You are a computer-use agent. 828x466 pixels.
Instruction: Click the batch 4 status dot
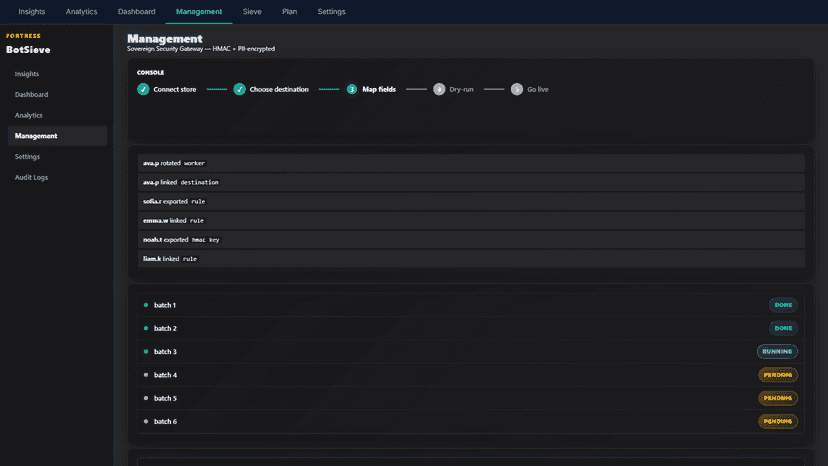[146, 375]
